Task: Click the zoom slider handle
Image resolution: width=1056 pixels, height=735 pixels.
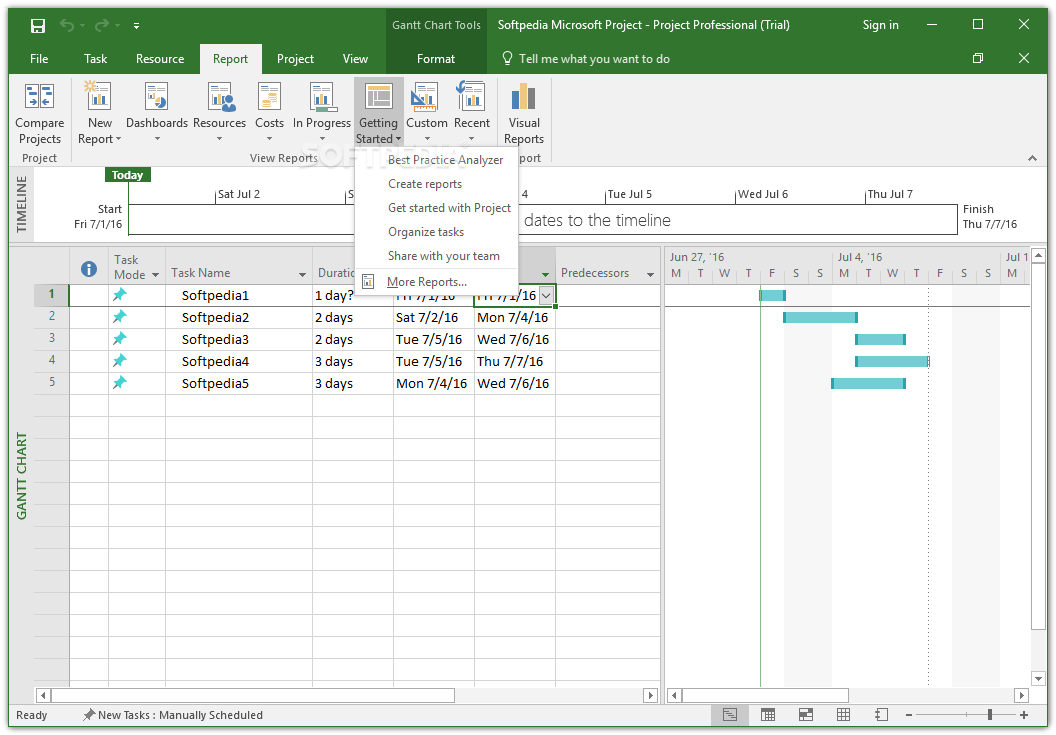Action: (x=989, y=715)
